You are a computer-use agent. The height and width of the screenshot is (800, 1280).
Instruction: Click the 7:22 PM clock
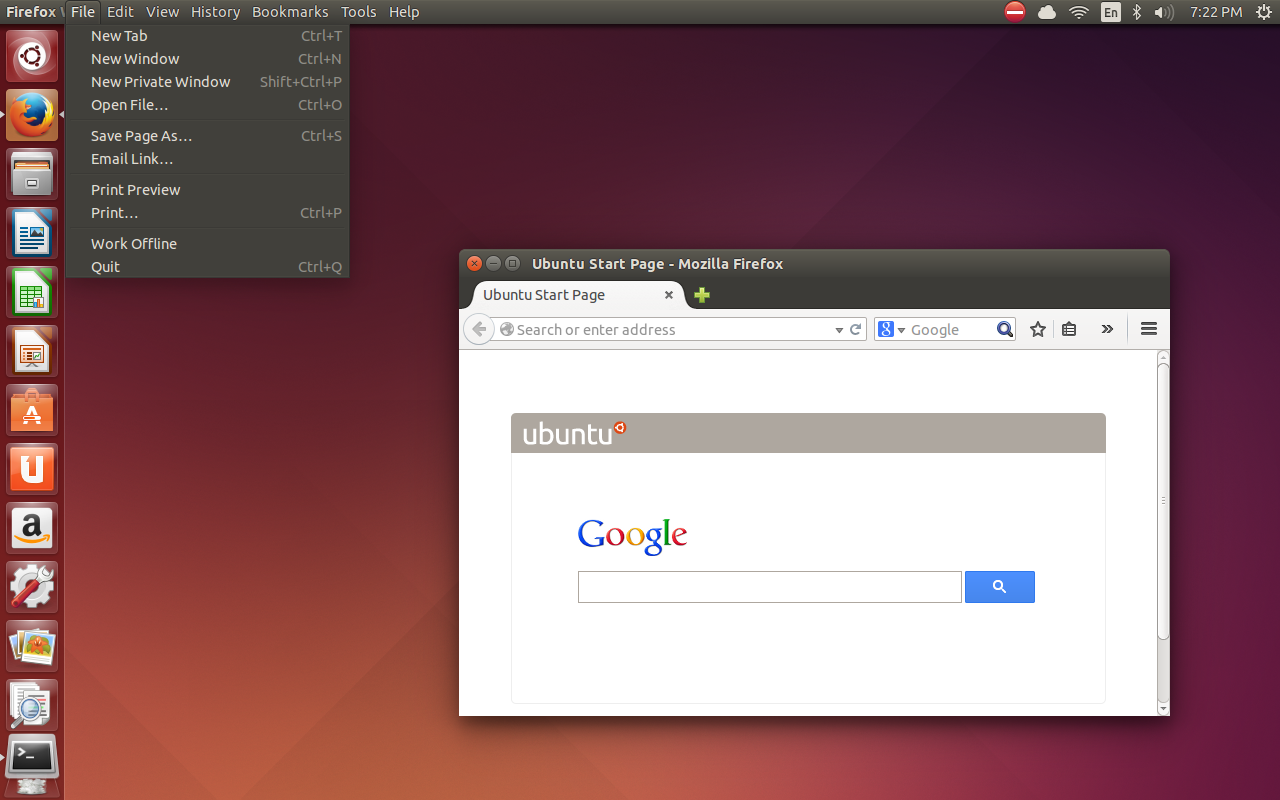pyautogui.click(x=1216, y=12)
